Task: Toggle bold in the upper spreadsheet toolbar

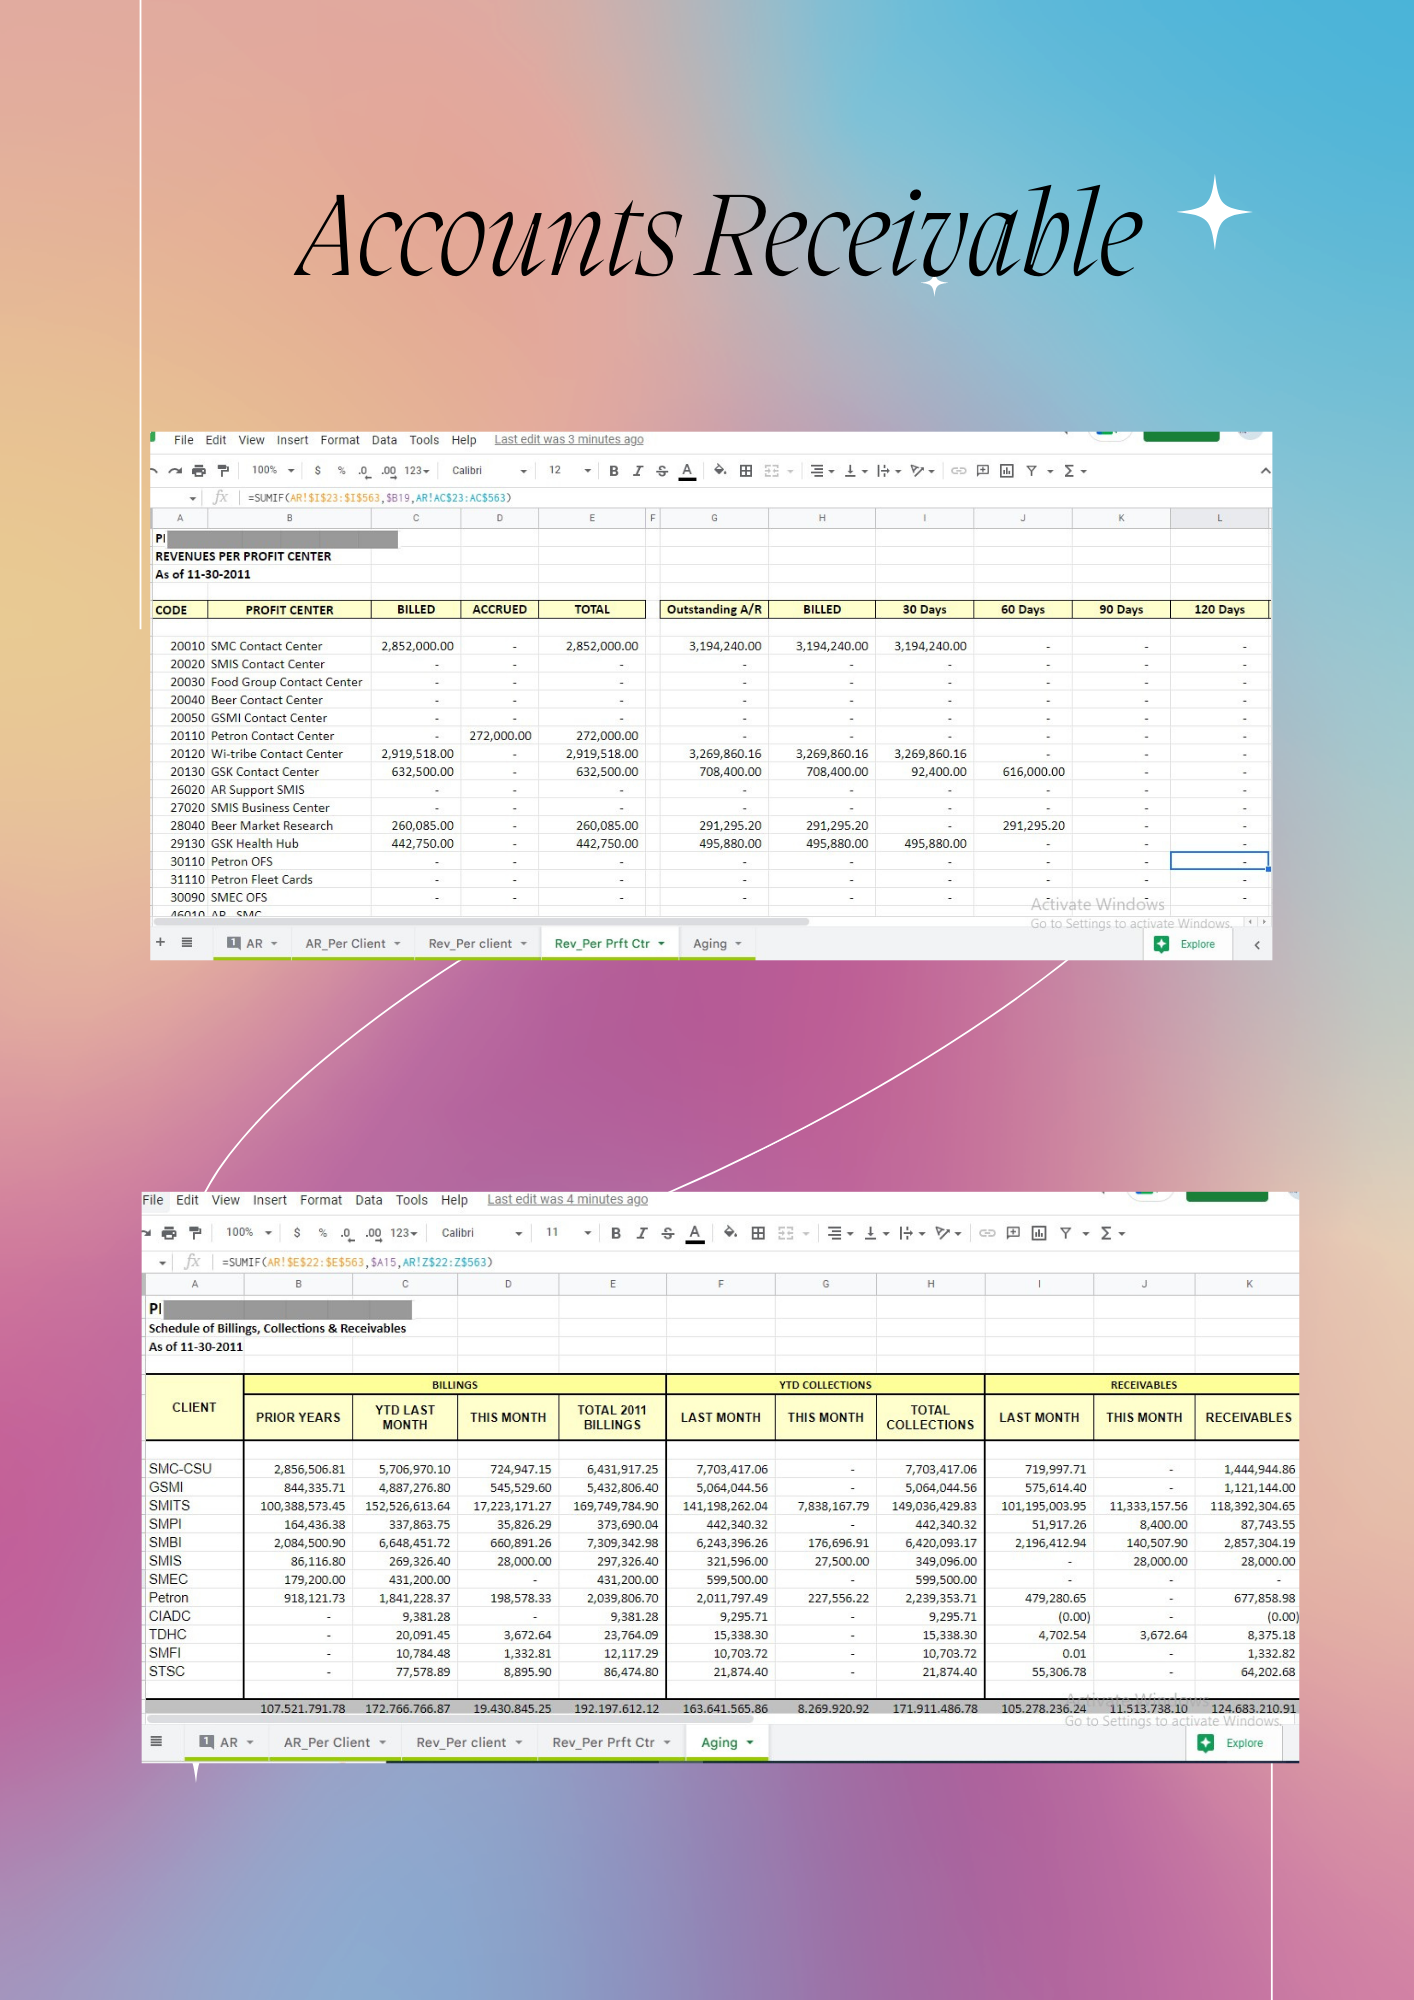Action: pos(614,471)
